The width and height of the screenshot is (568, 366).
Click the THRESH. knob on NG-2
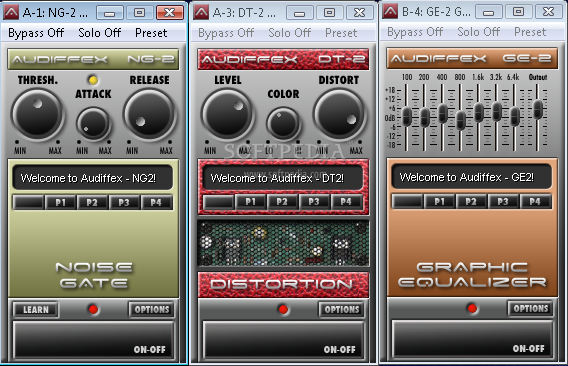(x=38, y=115)
